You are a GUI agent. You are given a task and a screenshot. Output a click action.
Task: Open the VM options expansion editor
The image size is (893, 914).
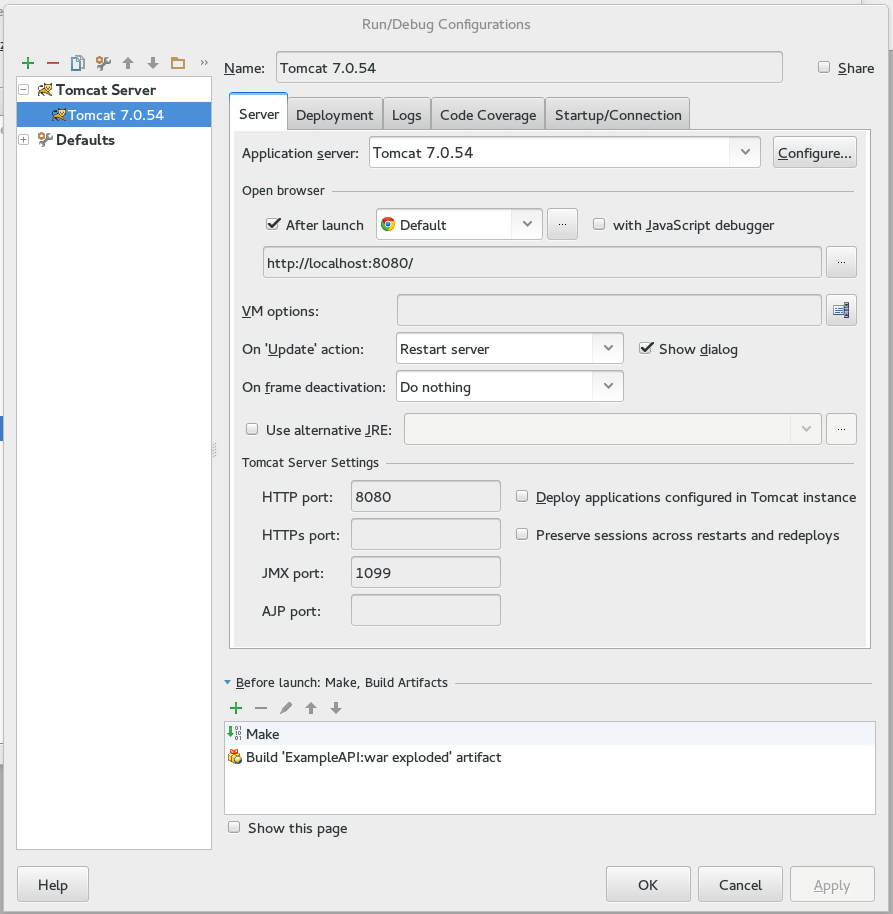pyautogui.click(x=841, y=309)
